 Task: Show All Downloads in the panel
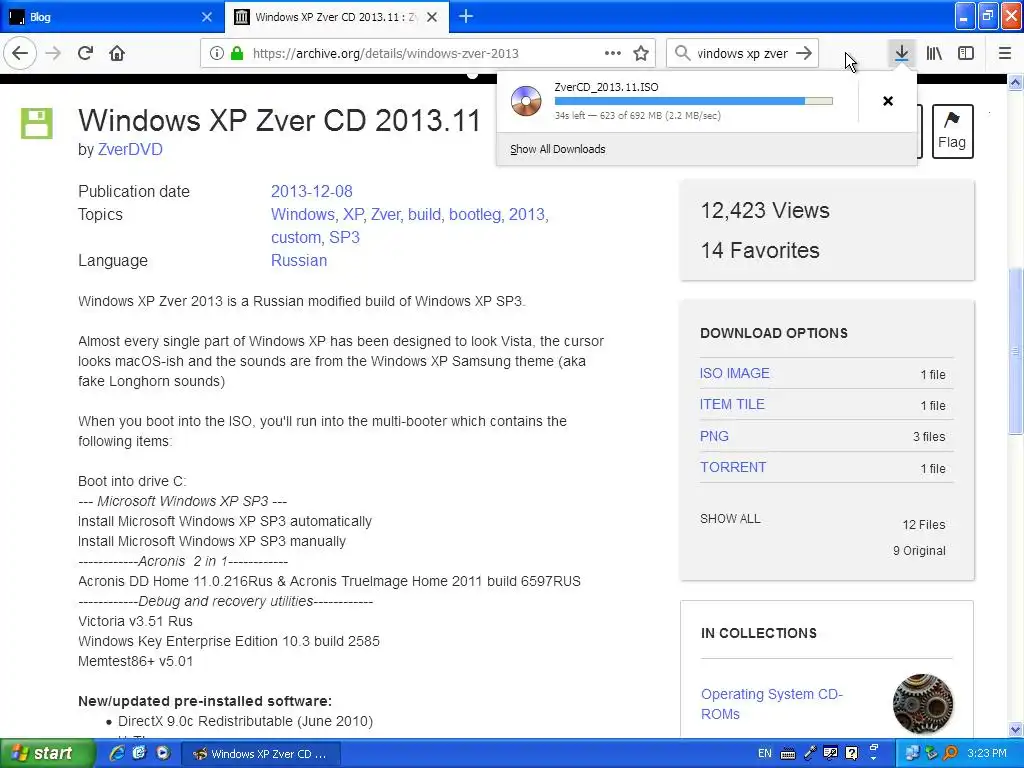(x=558, y=149)
